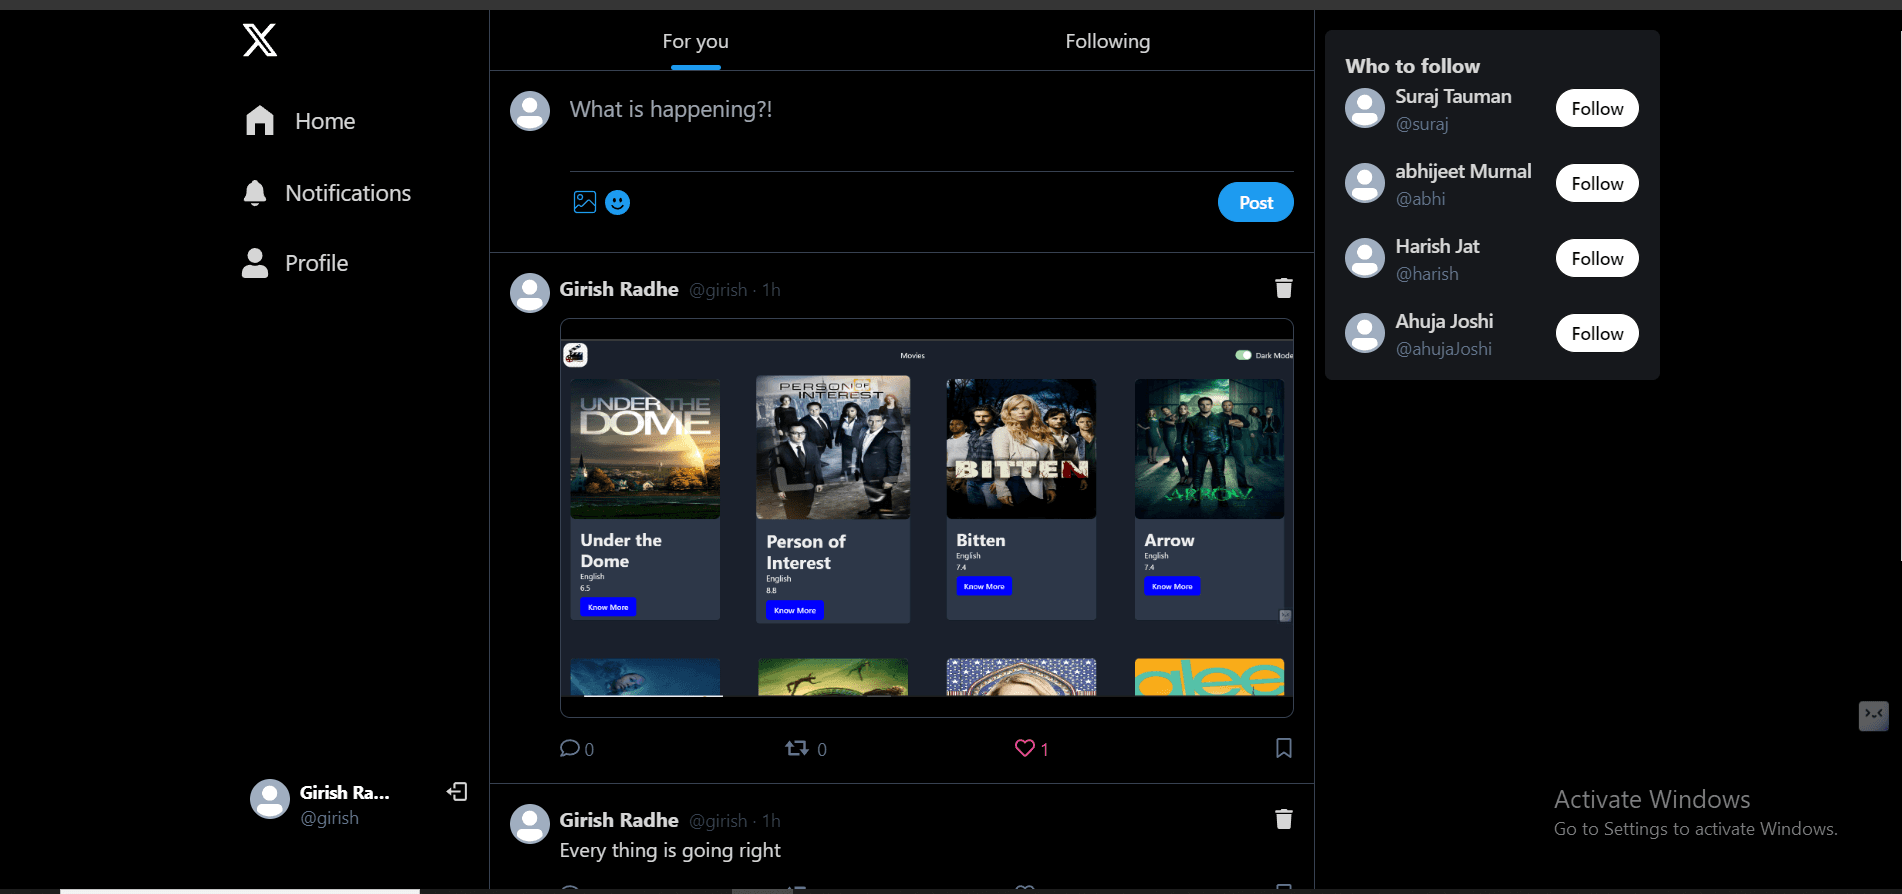Open Home from the sidebar
1902x894 pixels.
[x=301, y=121]
